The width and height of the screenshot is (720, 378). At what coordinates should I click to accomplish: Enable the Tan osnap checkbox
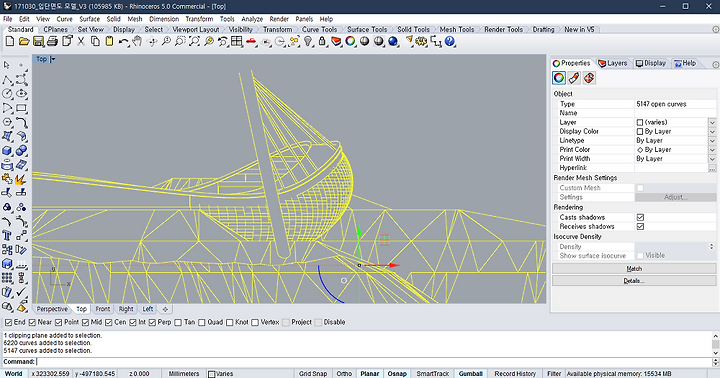(179, 322)
